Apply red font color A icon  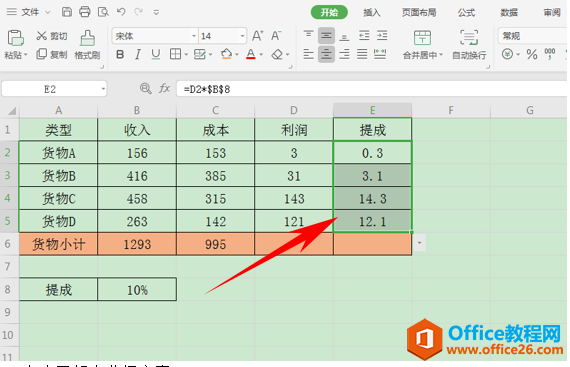(x=251, y=55)
